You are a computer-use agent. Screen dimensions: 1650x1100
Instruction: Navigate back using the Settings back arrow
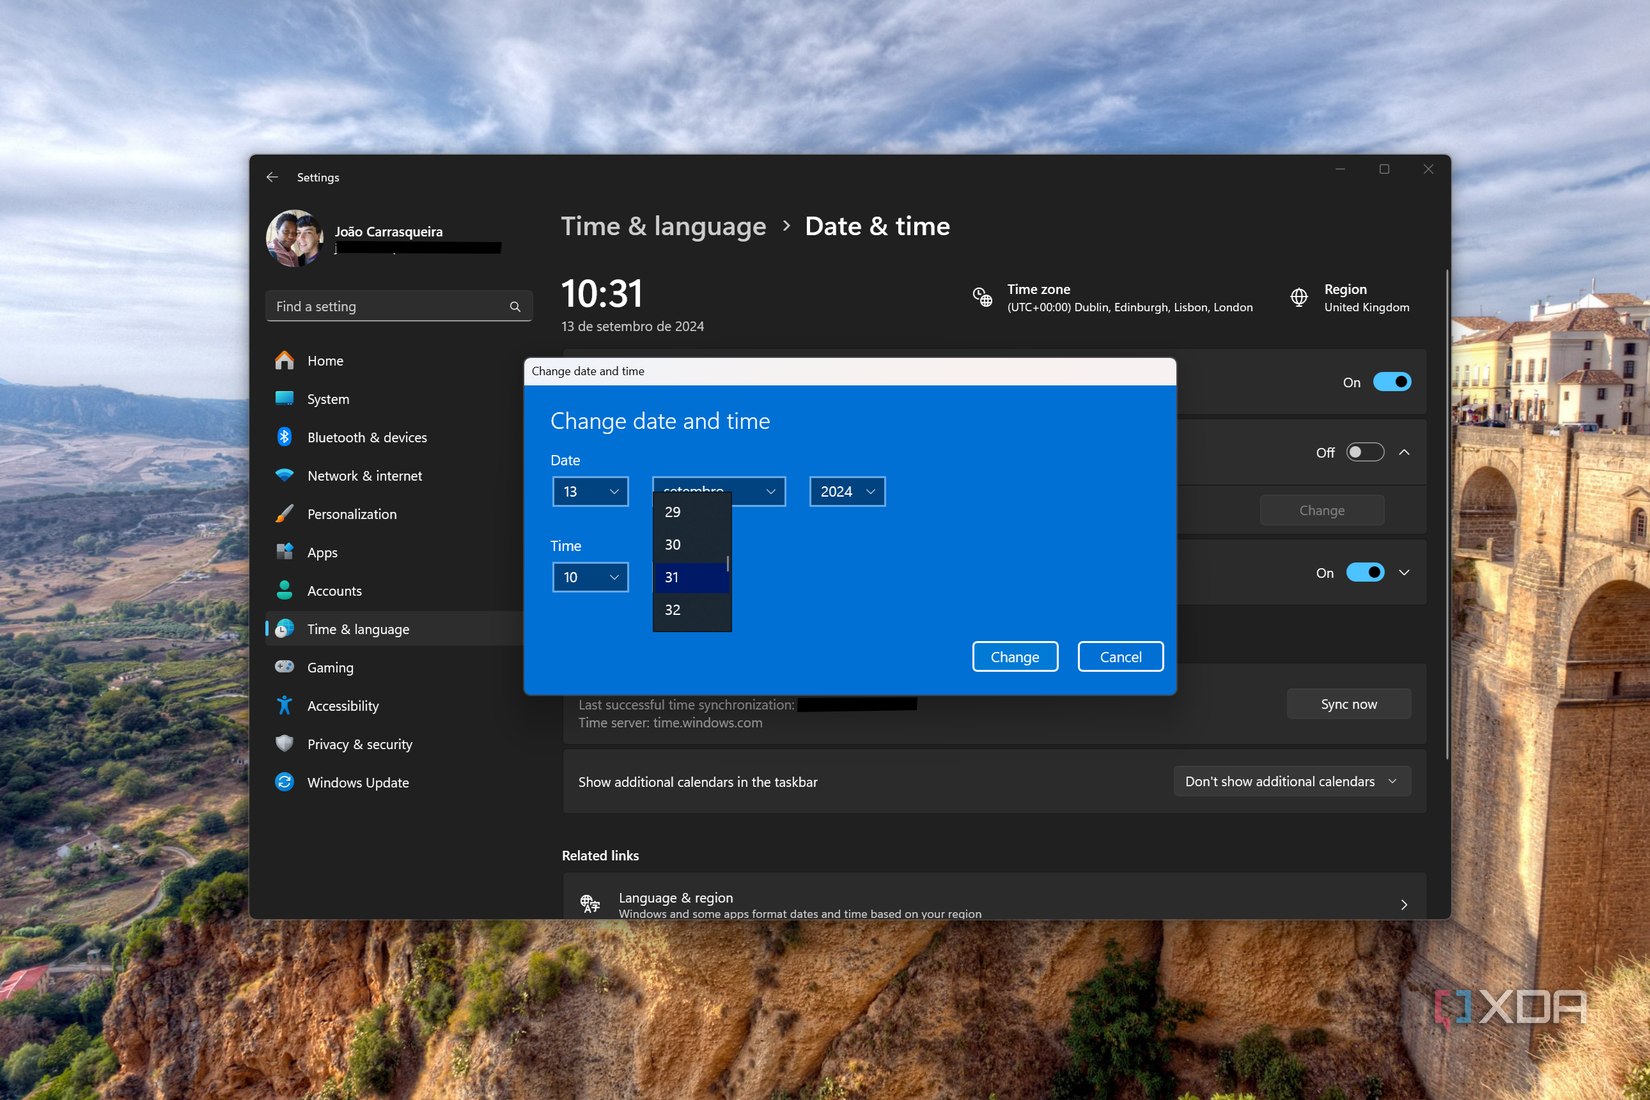272,177
